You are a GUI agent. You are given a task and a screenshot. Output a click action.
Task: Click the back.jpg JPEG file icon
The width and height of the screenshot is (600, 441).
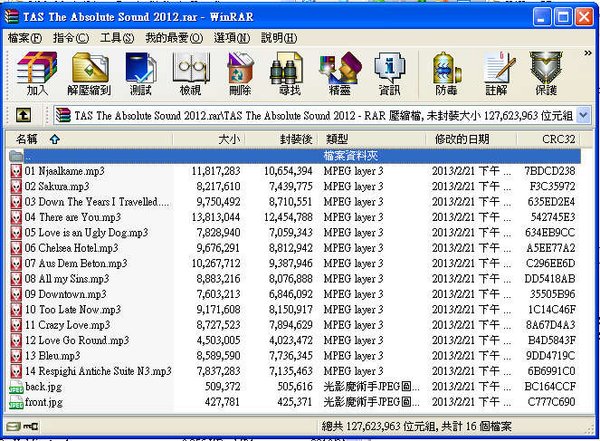(16, 387)
